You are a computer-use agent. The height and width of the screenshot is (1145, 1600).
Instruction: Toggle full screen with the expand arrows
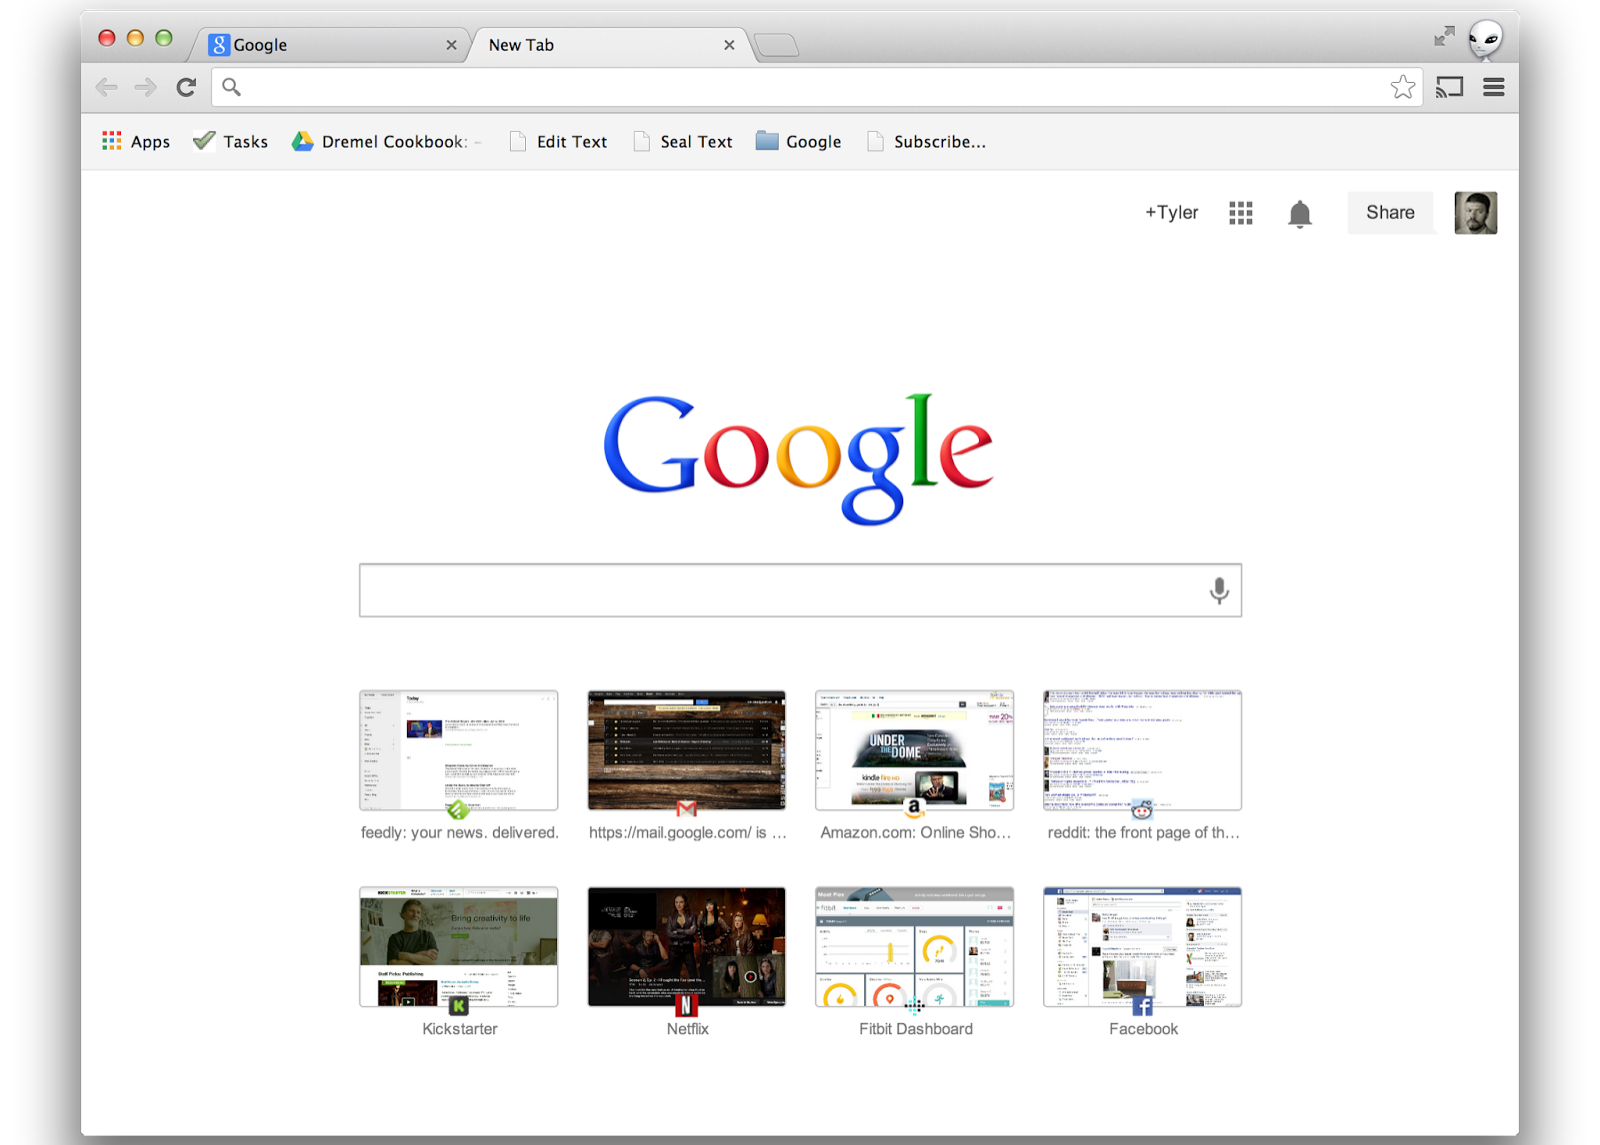click(1443, 37)
